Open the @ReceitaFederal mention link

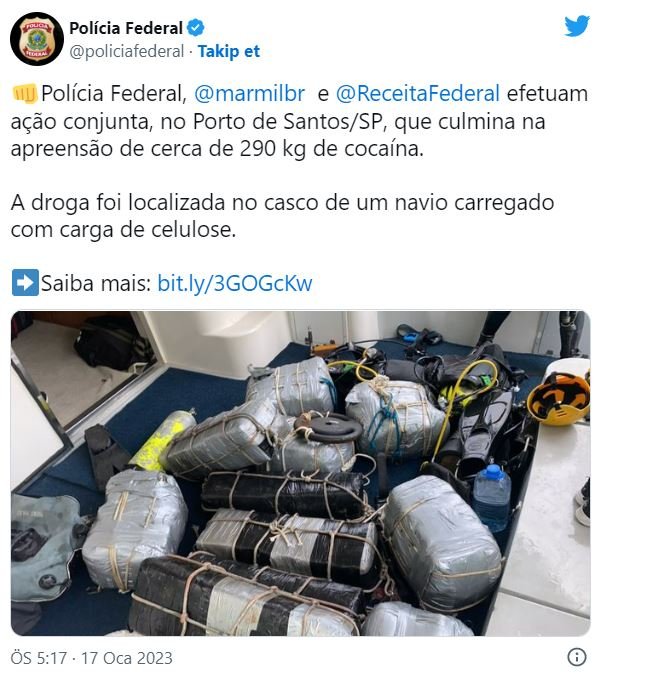(417, 93)
